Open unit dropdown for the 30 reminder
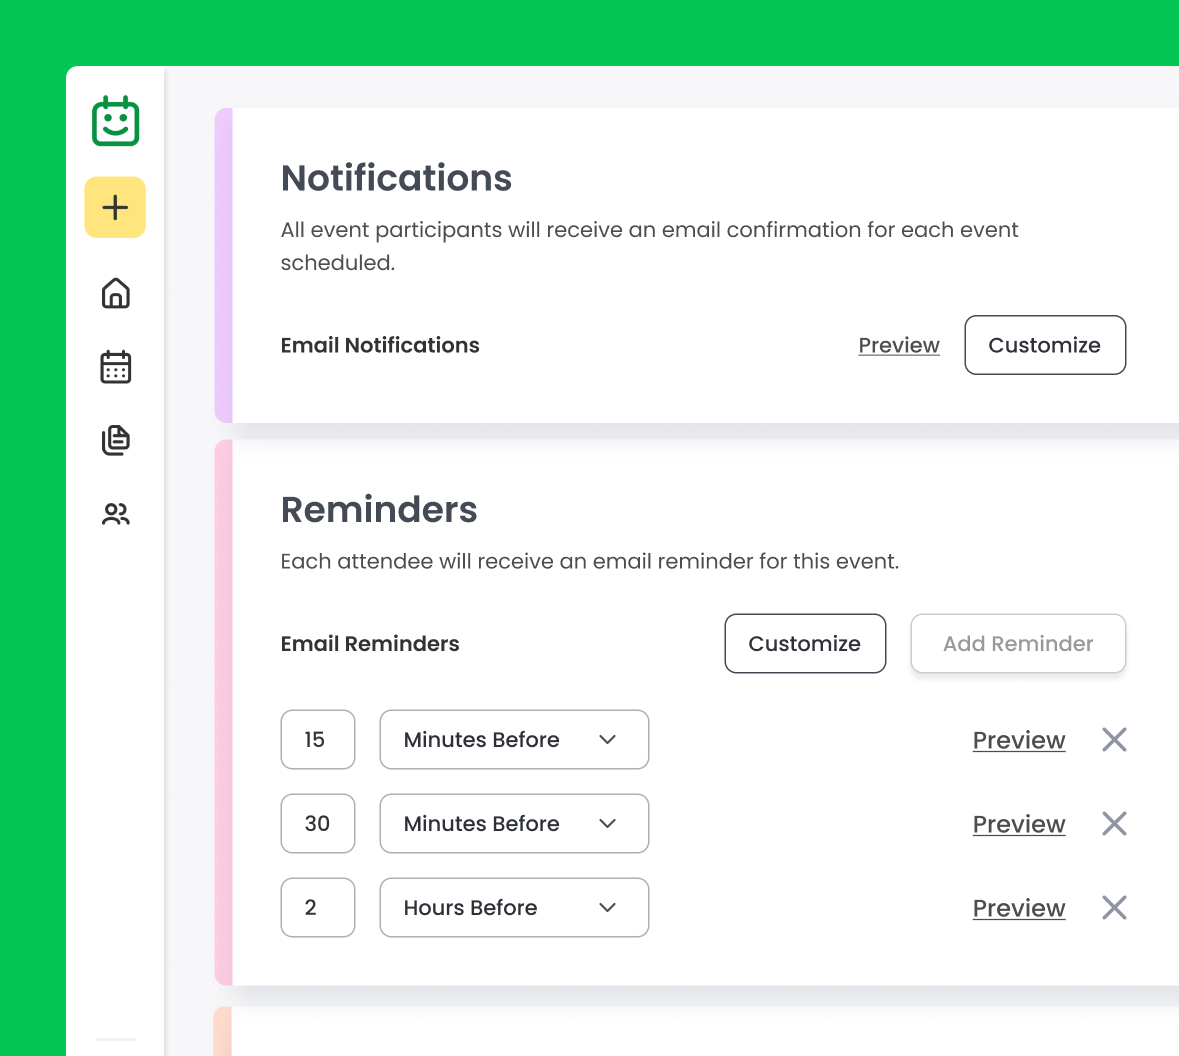Image resolution: width=1179 pixels, height=1056 pixels. 514,824
